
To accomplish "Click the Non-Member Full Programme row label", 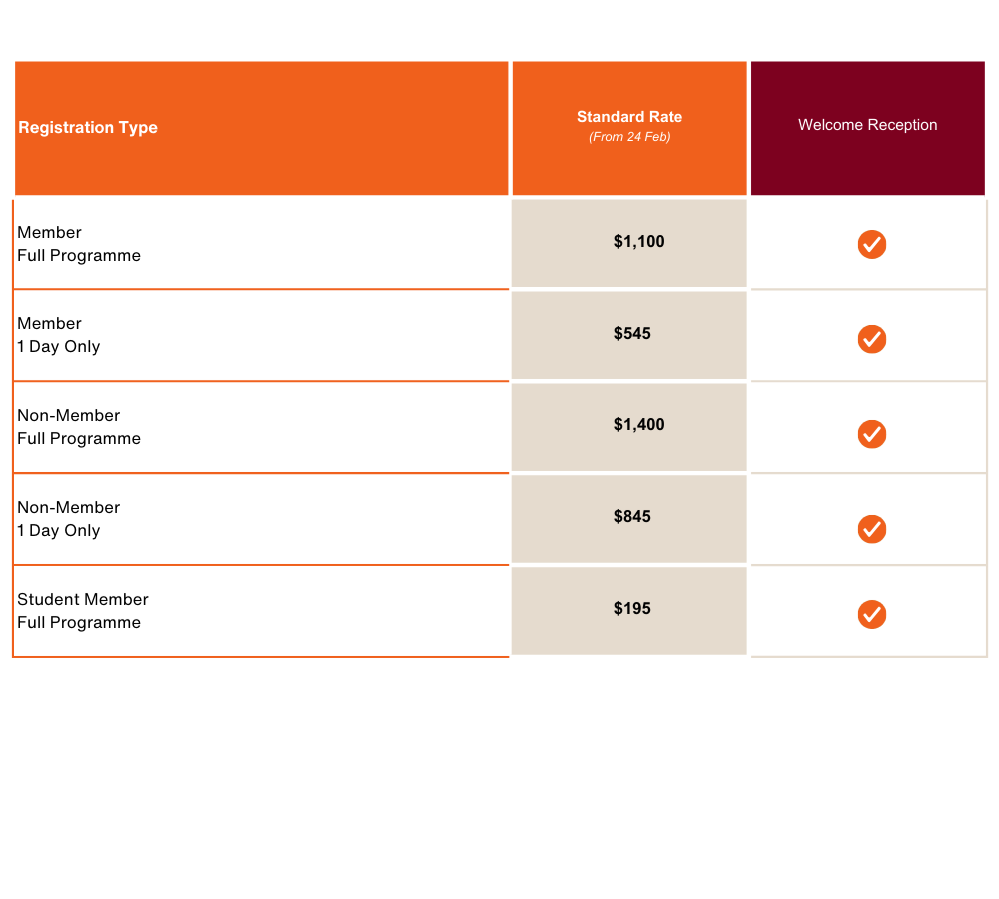I will pyautogui.click(x=79, y=427).
